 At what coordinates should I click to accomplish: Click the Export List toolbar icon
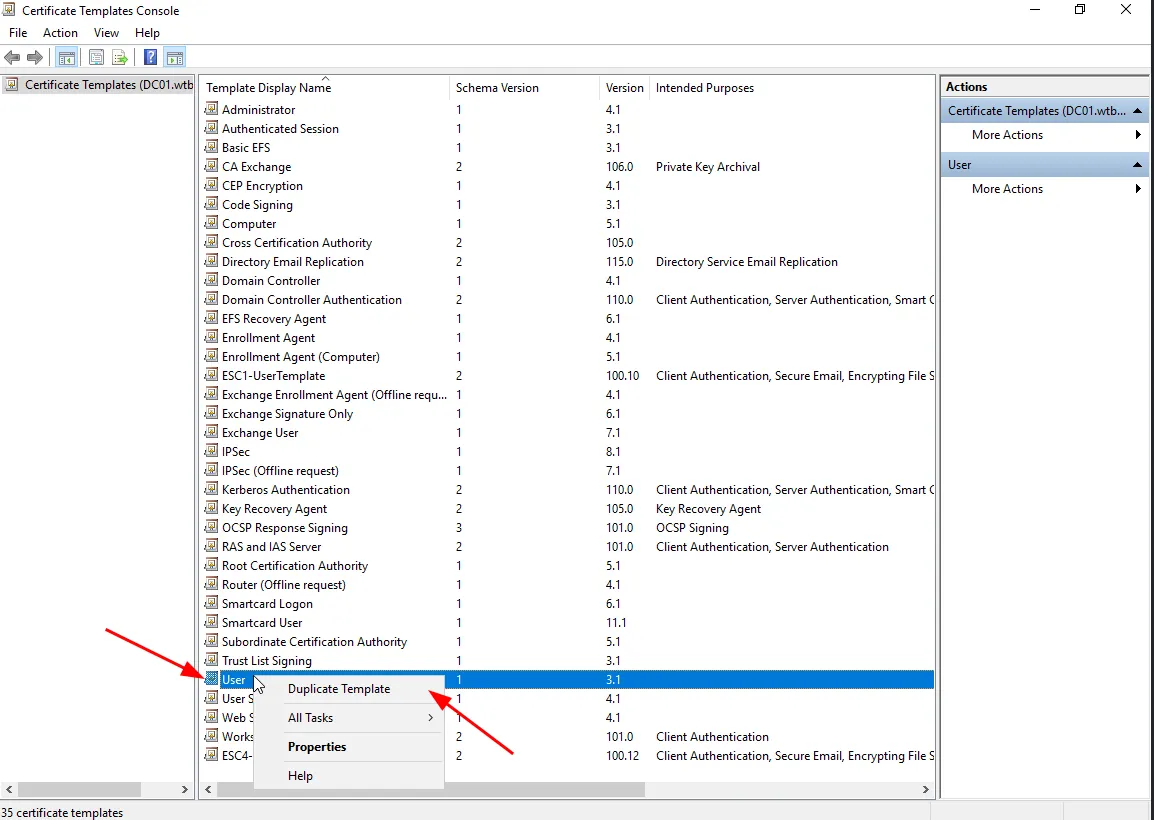point(120,58)
